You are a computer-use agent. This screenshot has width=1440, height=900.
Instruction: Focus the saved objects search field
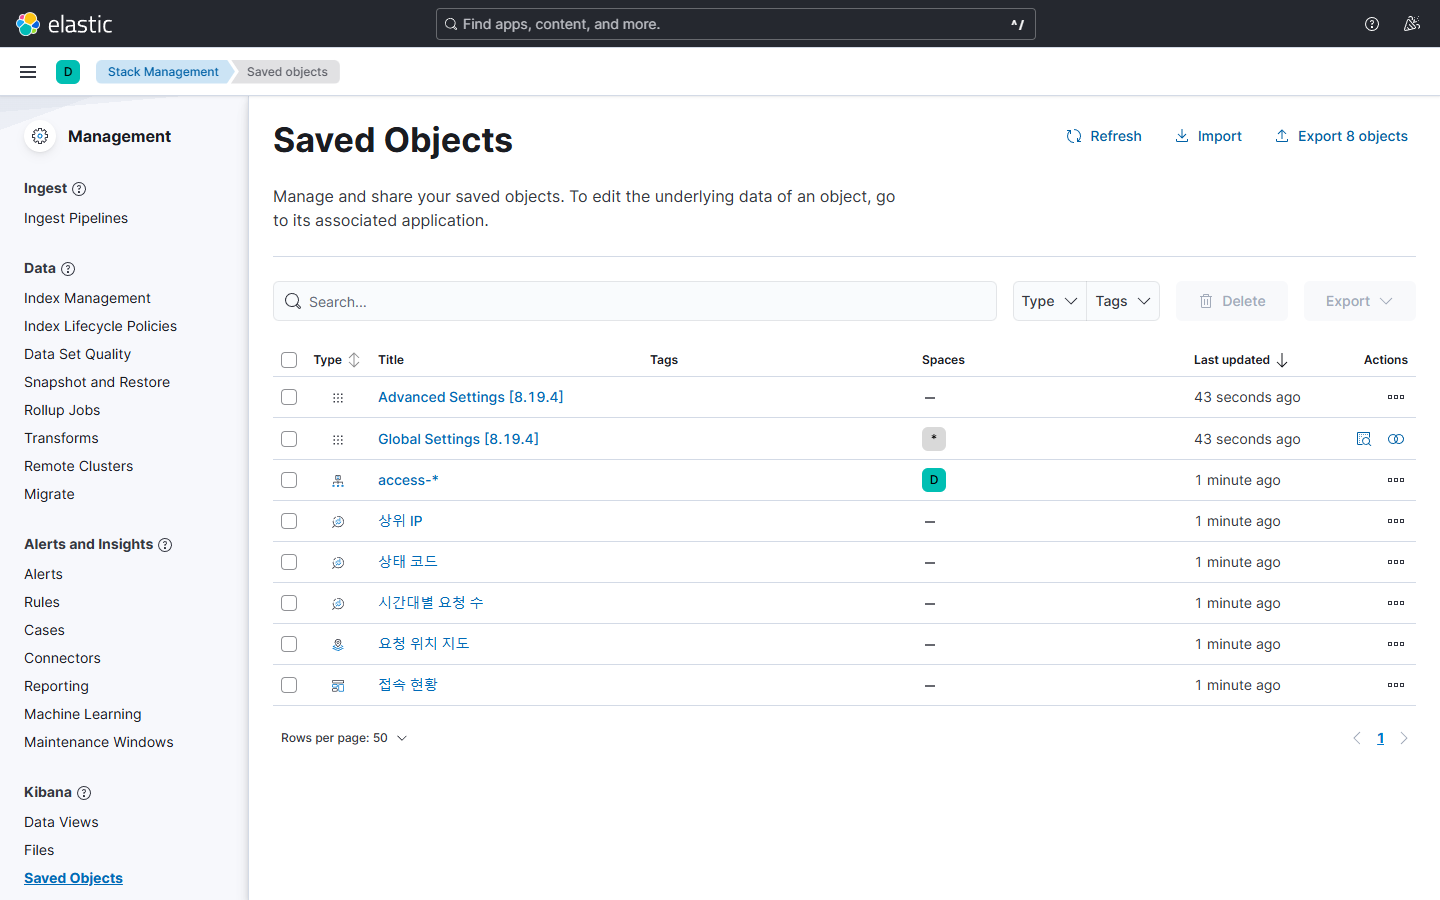pos(635,301)
